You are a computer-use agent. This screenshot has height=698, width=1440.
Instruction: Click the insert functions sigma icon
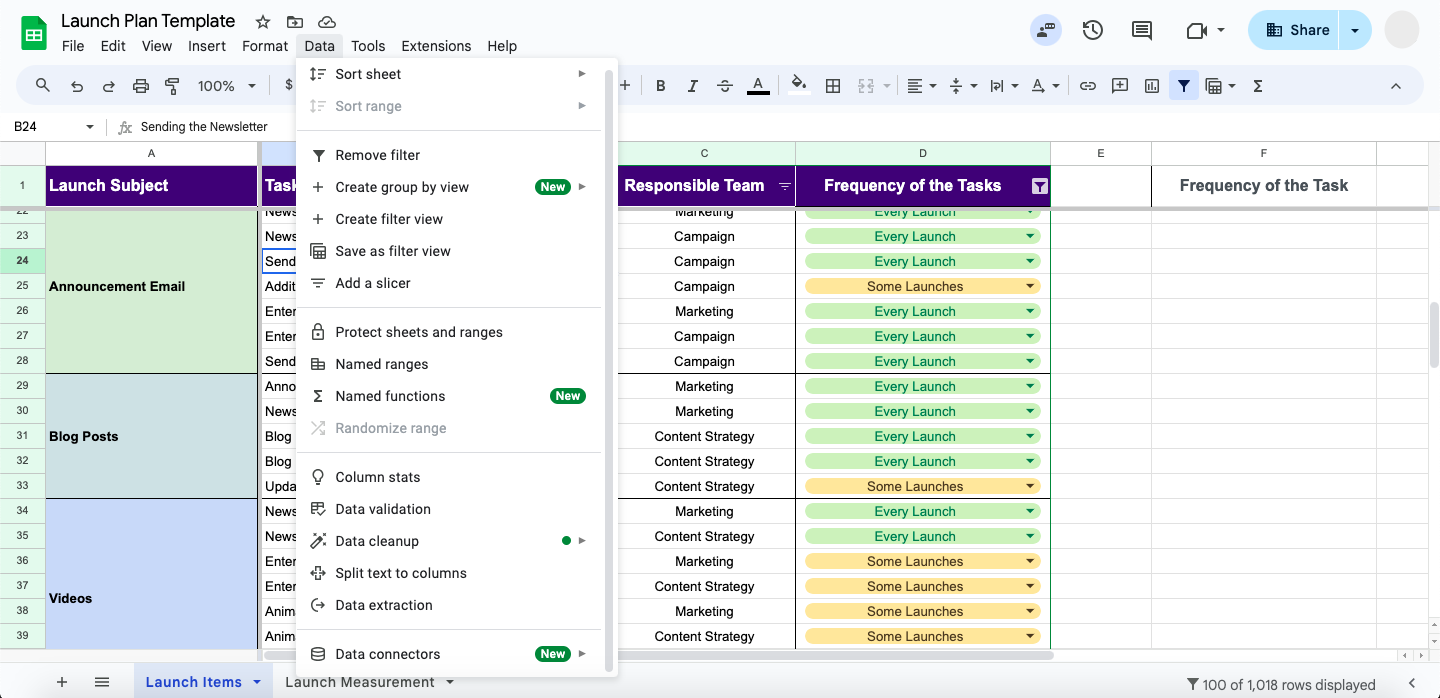click(x=1258, y=86)
